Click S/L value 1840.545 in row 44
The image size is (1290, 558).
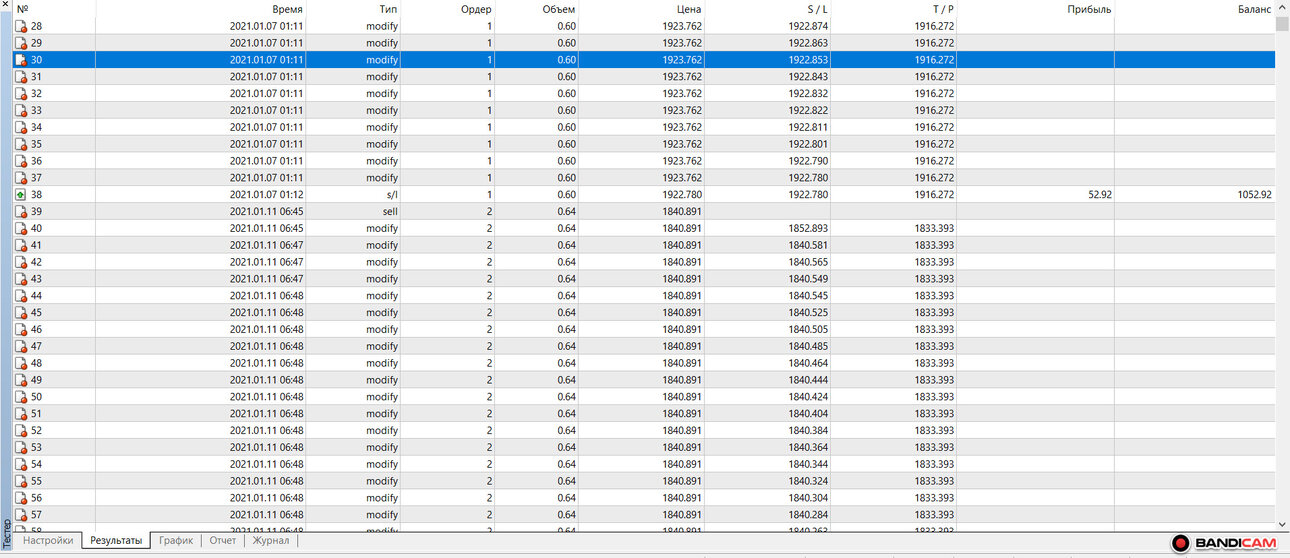pyautogui.click(x=808, y=296)
